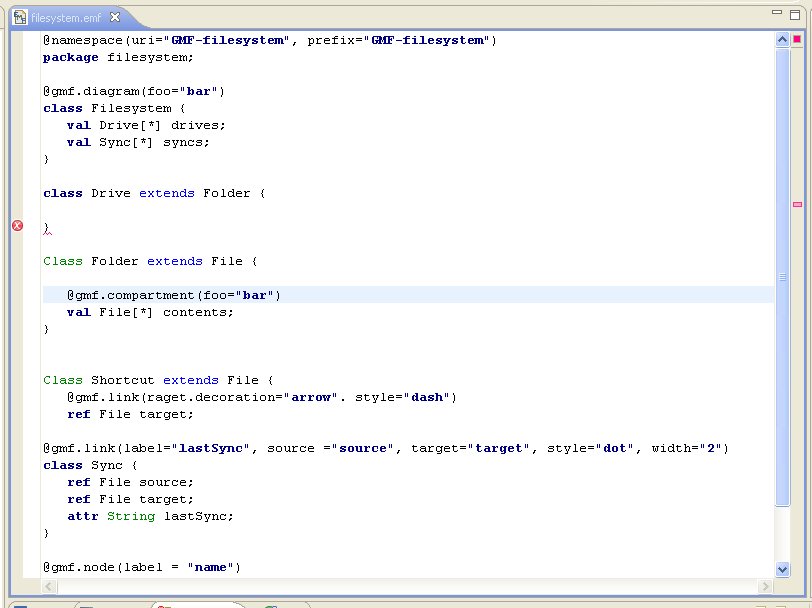Image resolution: width=812 pixels, height=608 pixels.
Task: Click the underlined closing brace with error
Action: pos(47,228)
